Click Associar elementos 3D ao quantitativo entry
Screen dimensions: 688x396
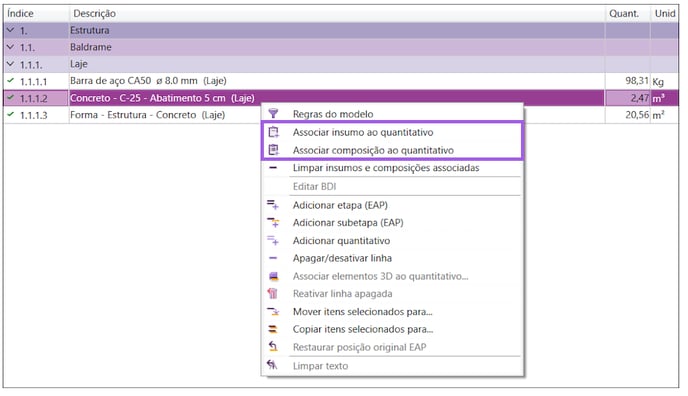392,276
